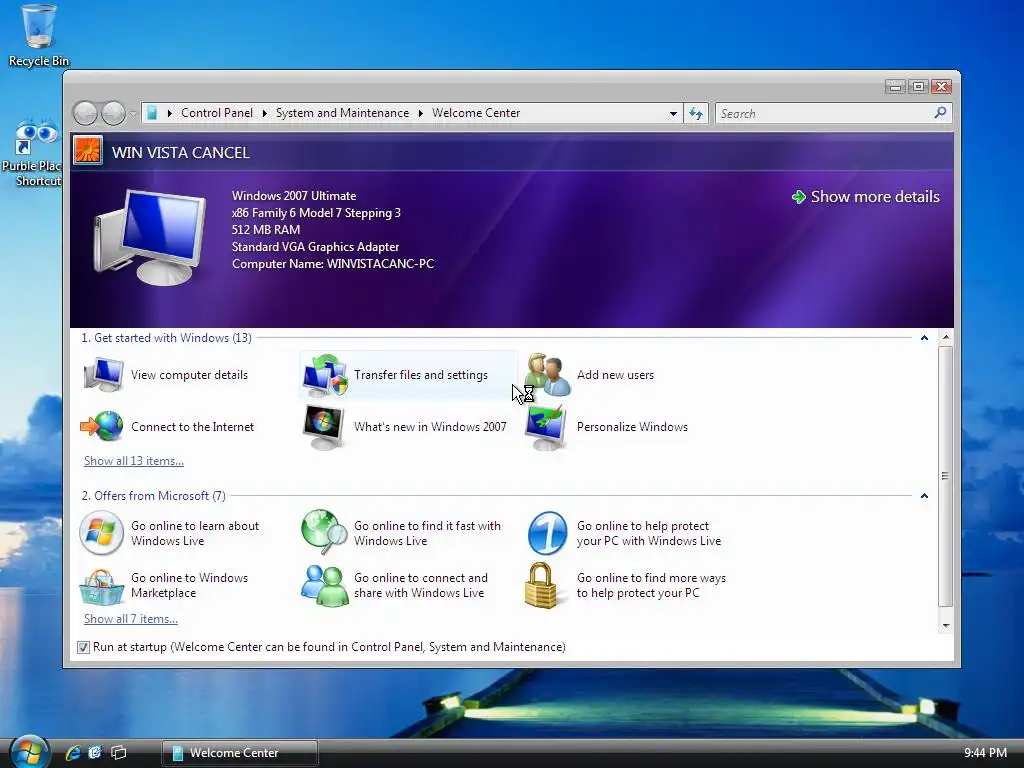Image resolution: width=1024 pixels, height=768 pixels.
Task: Click the 512 MB RAM text
Action: tap(266, 230)
